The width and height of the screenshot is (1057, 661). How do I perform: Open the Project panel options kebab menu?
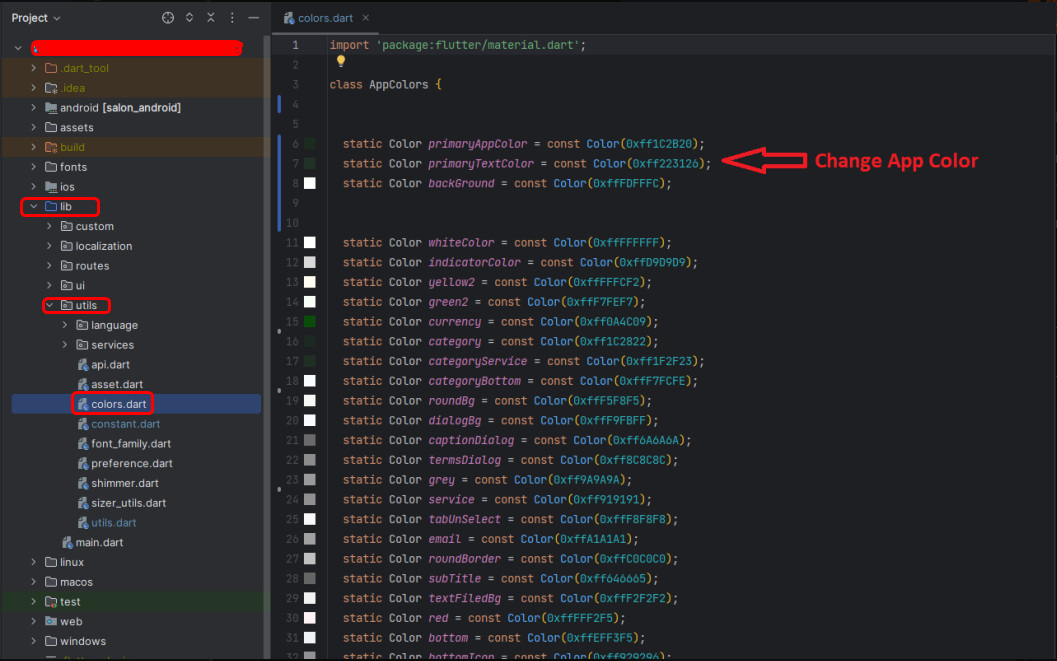tap(231, 18)
